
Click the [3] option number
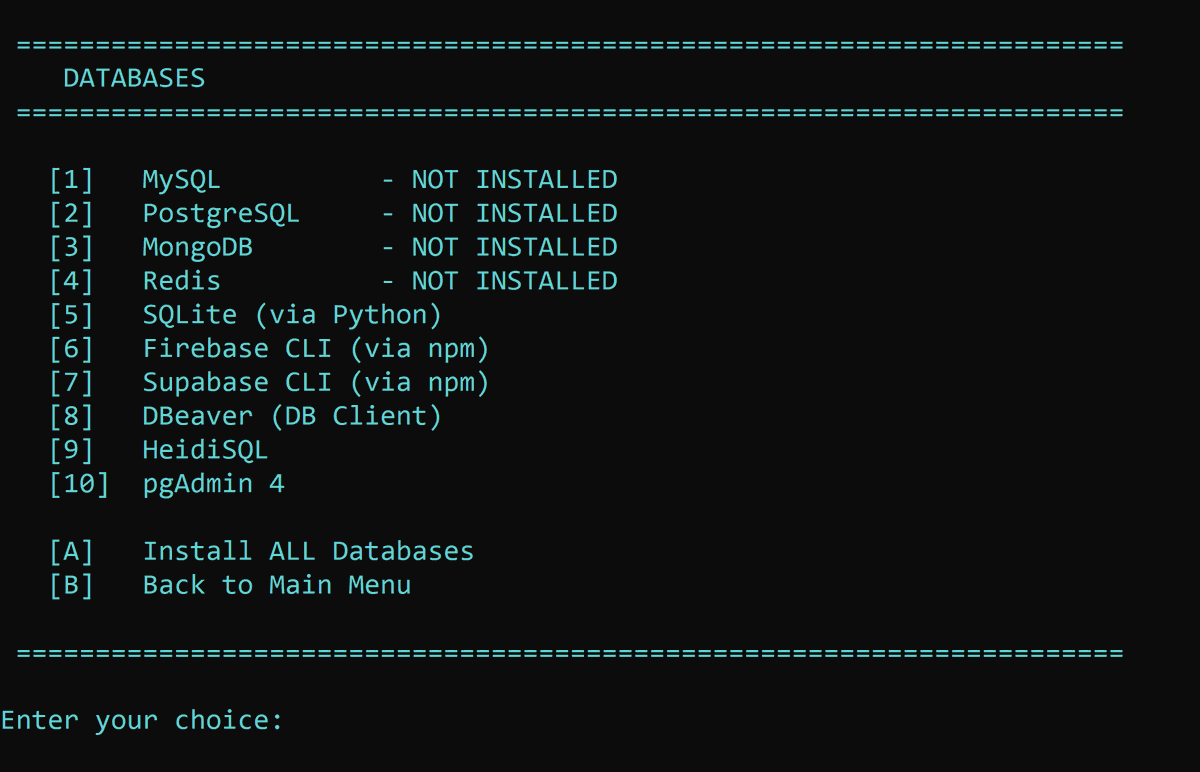(x=71, y=247)
